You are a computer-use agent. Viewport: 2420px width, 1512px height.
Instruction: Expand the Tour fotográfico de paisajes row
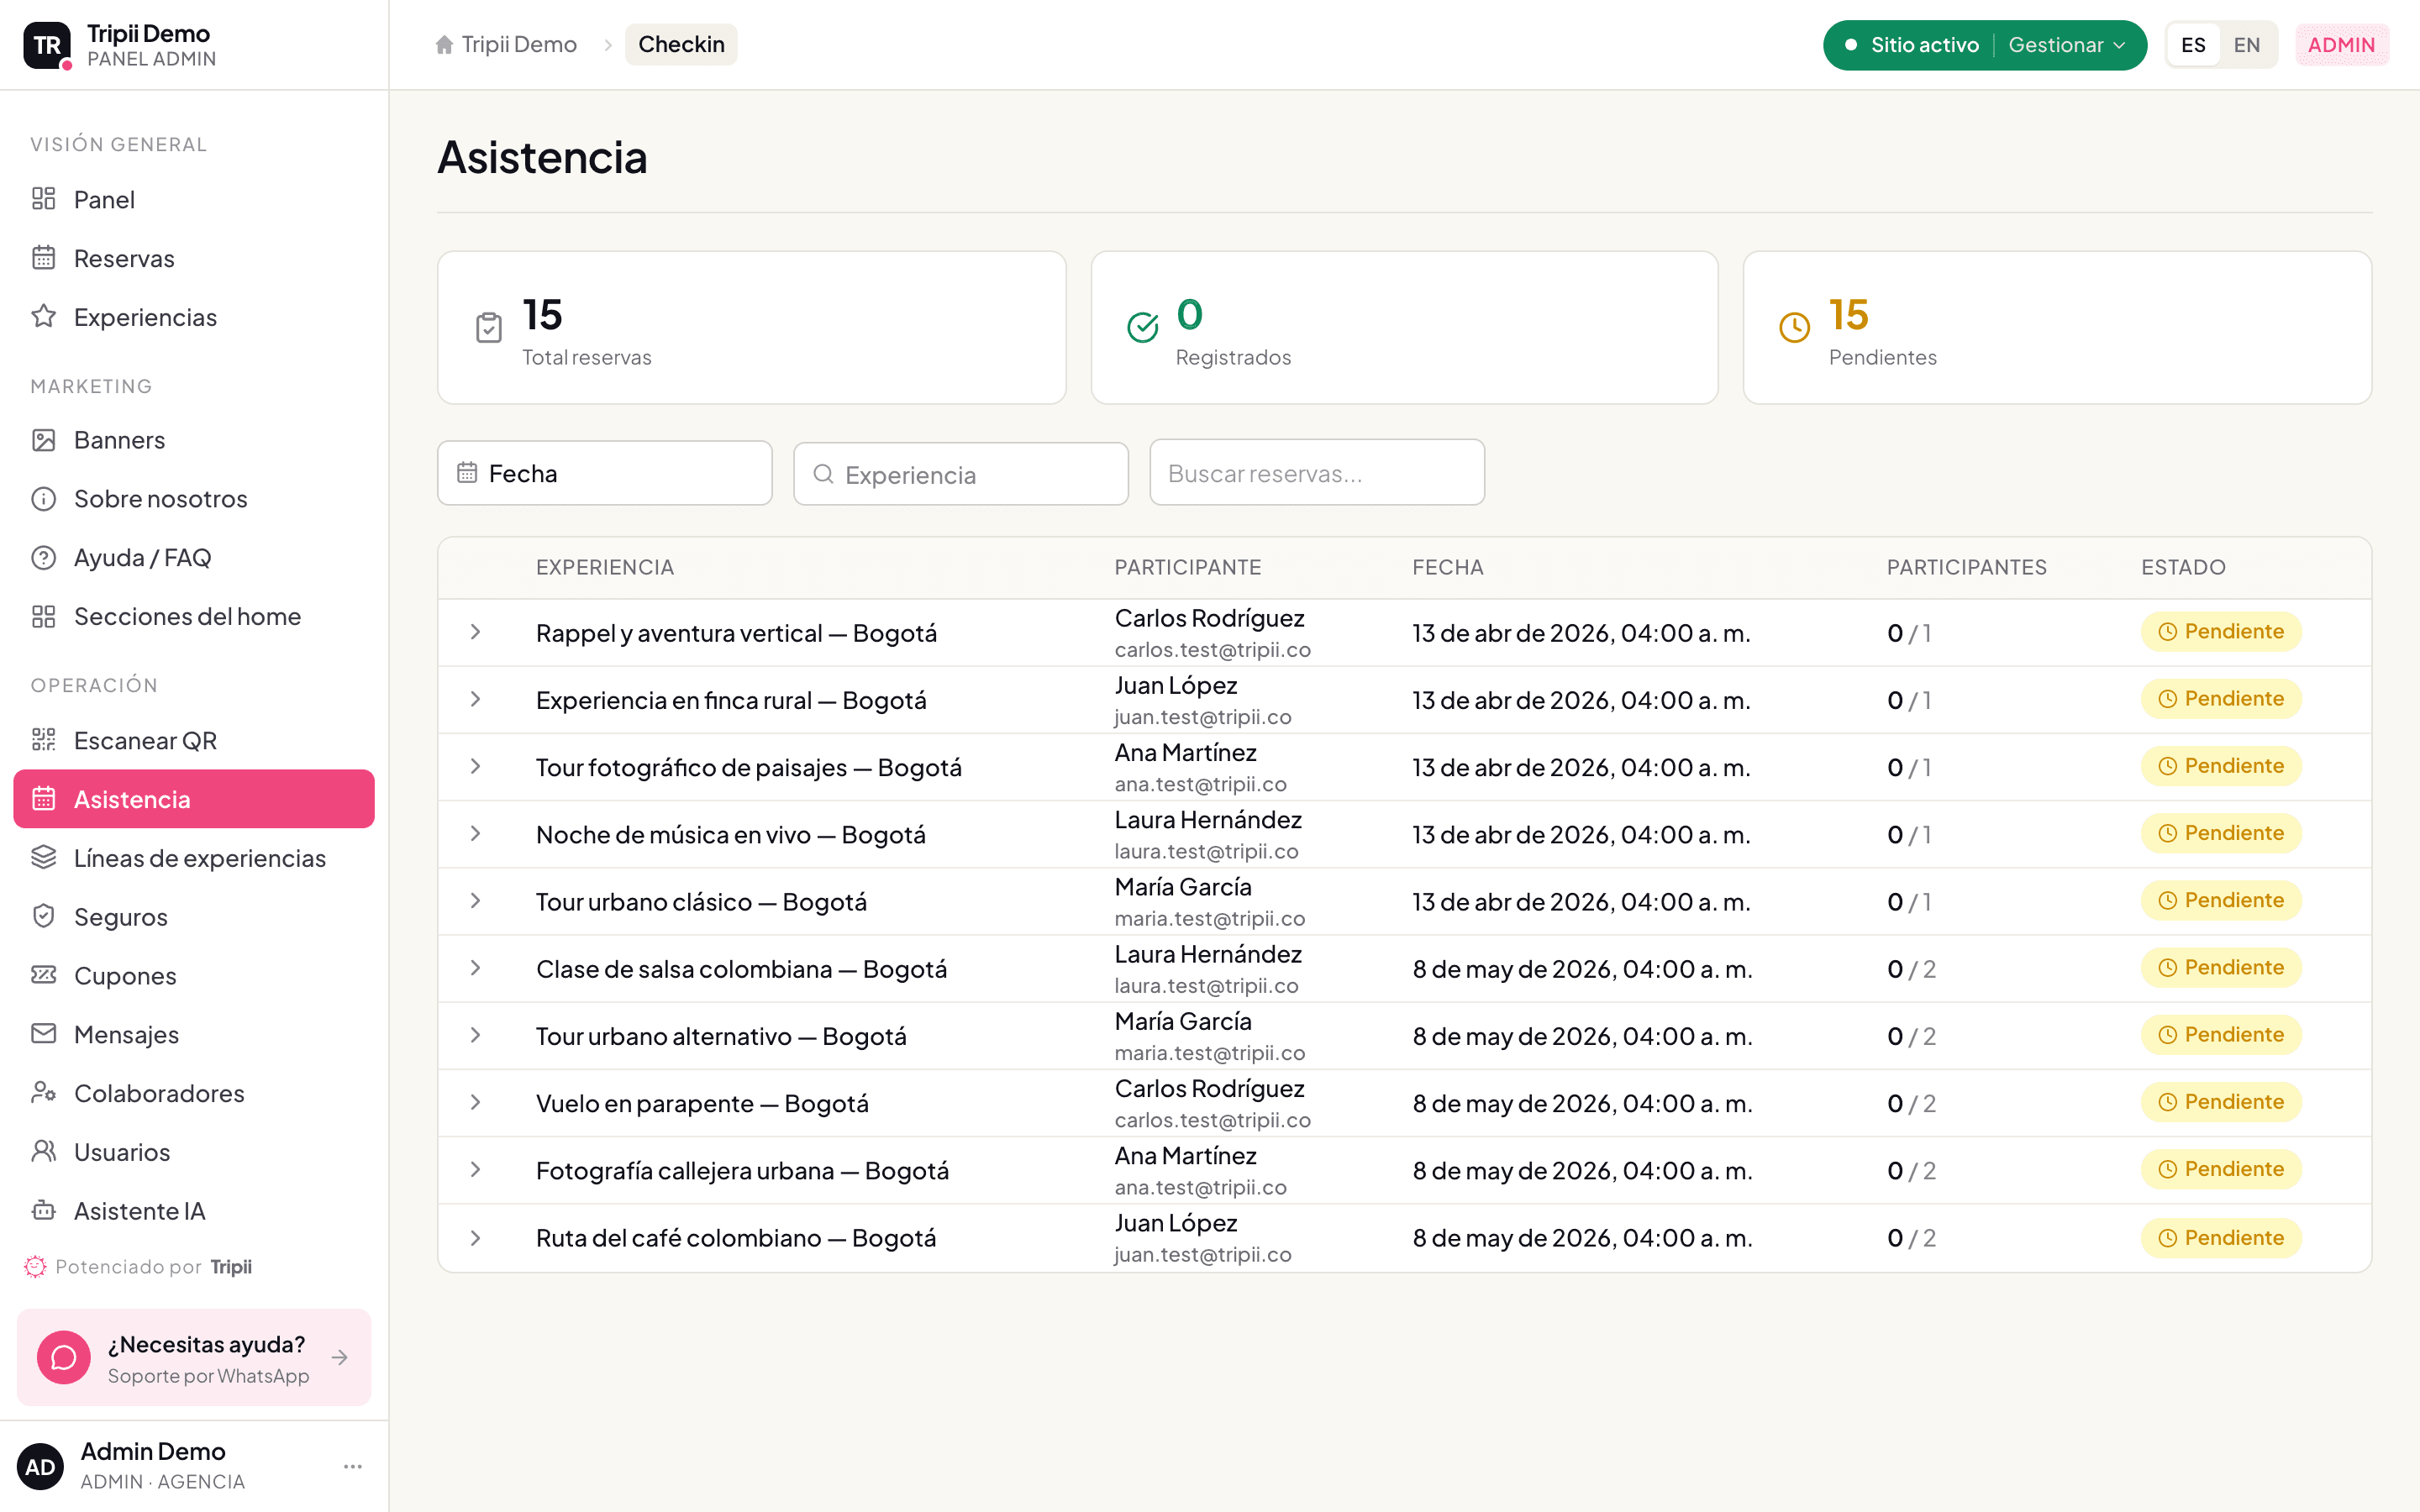point(476,766)
